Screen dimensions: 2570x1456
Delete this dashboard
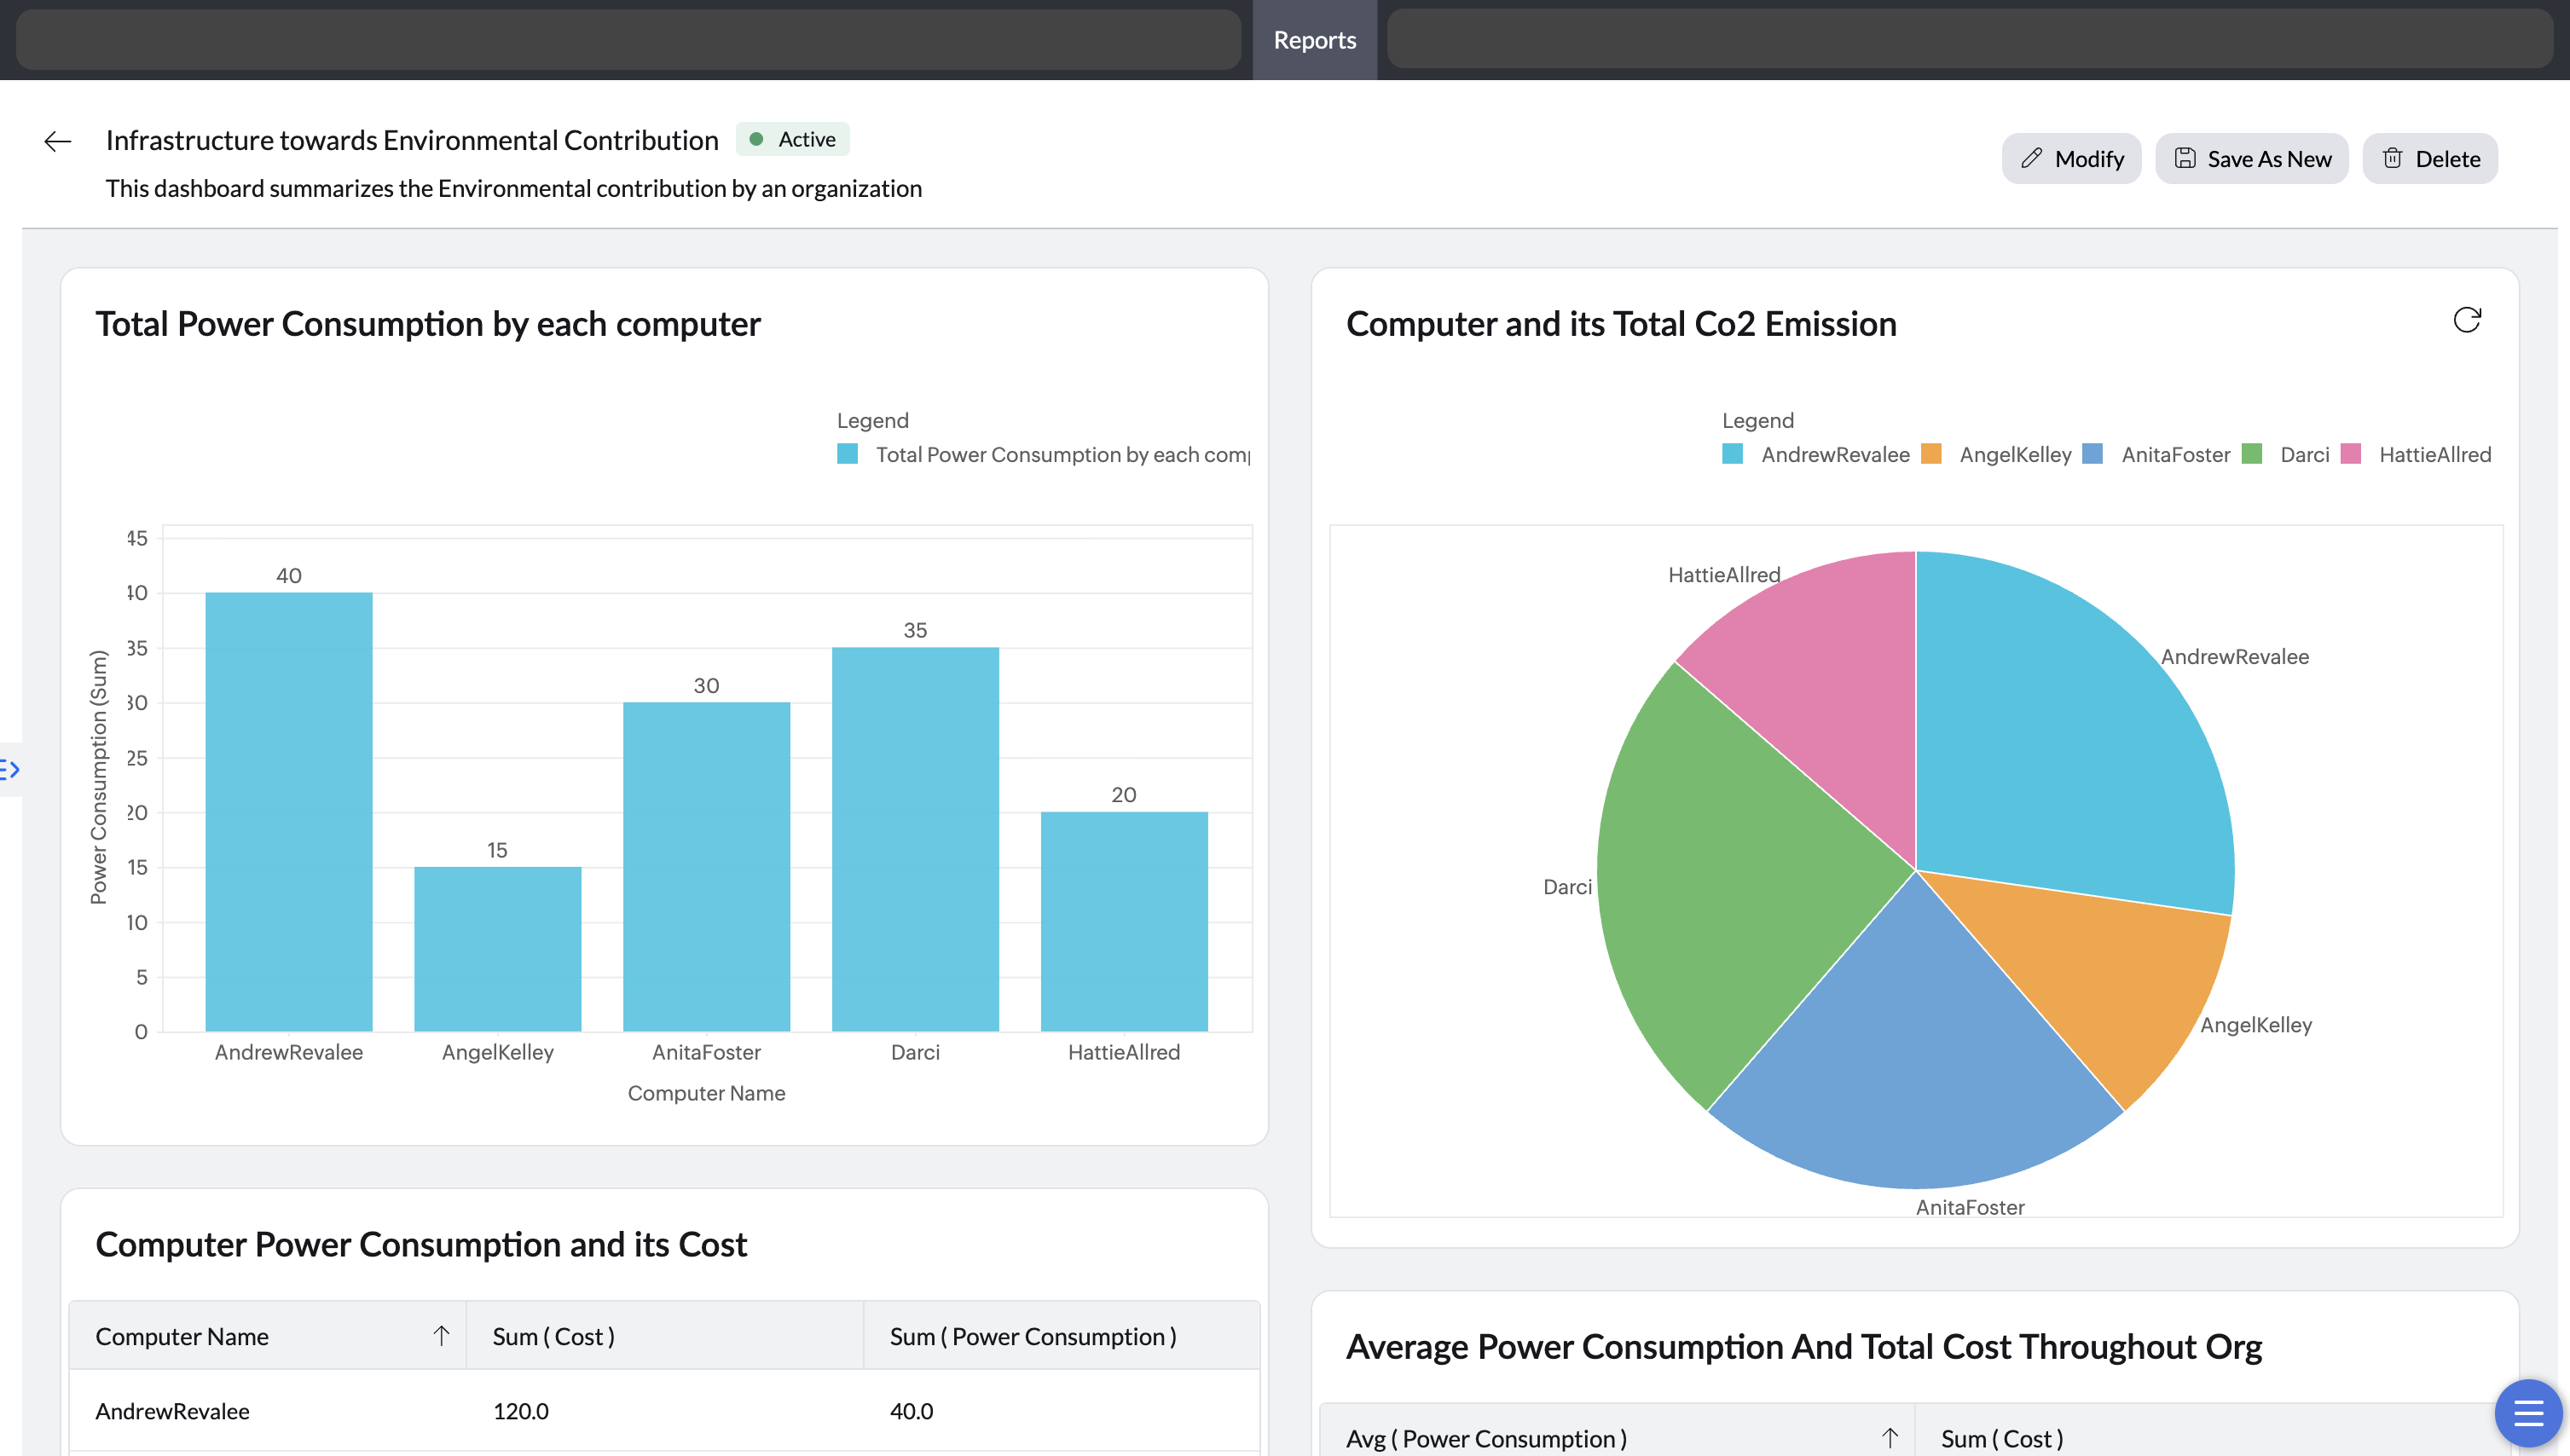(x=2430, y=159)
